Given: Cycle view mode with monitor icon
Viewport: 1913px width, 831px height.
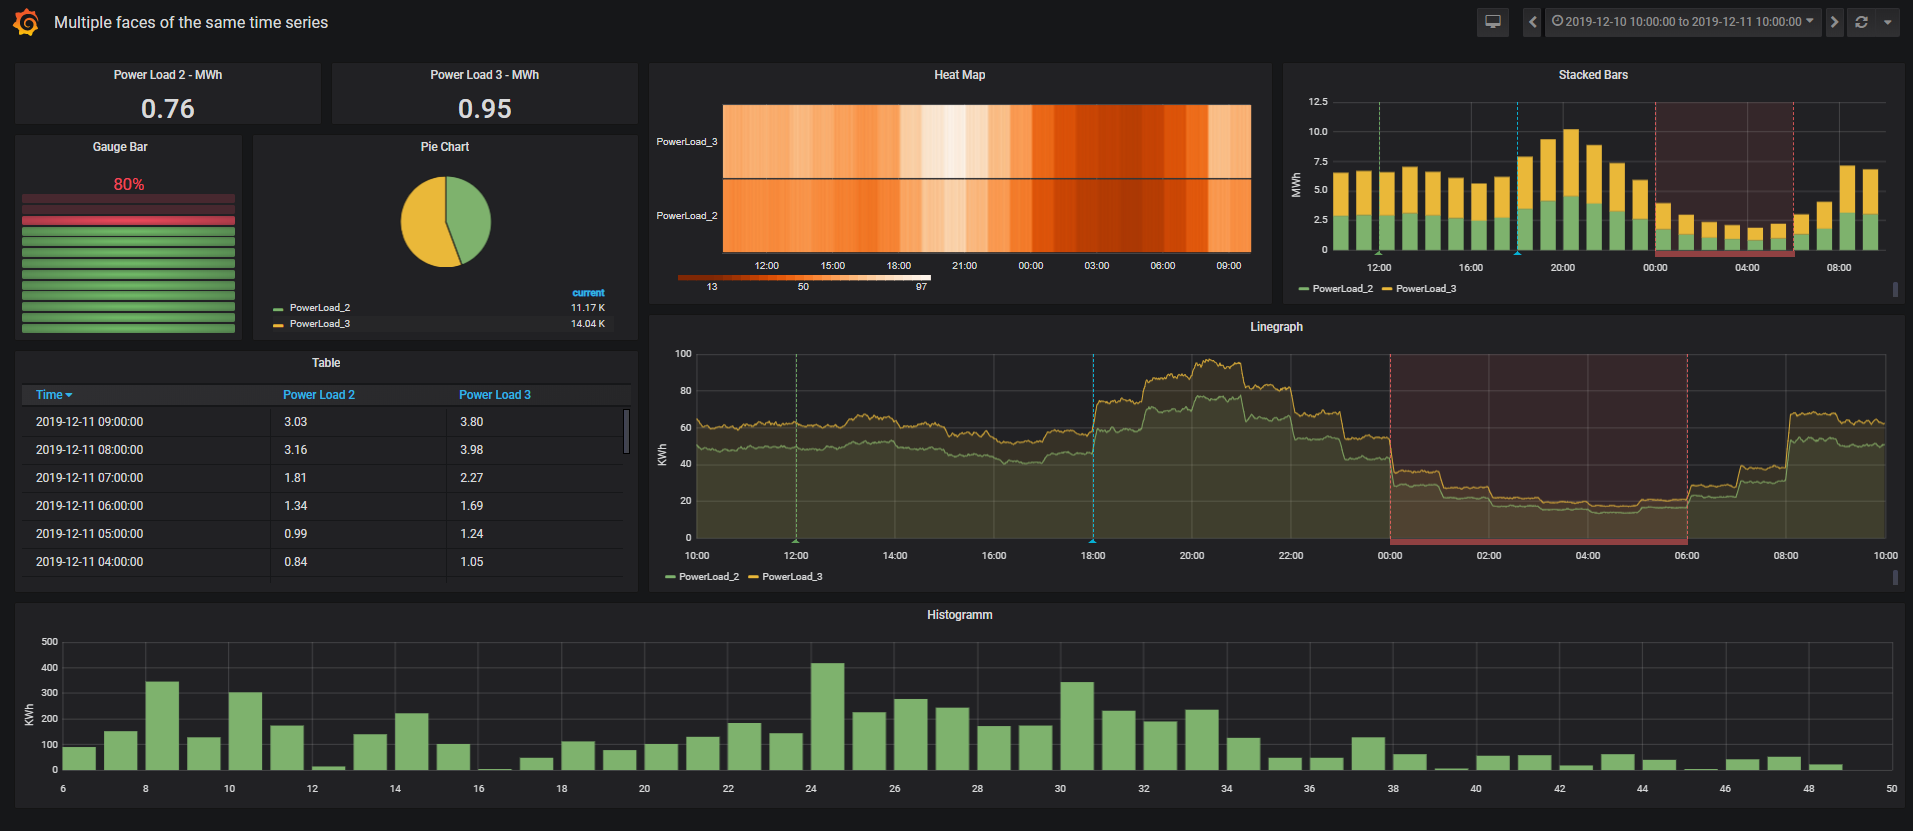Looking at the screenshot, I should [x=1492, y=22].
